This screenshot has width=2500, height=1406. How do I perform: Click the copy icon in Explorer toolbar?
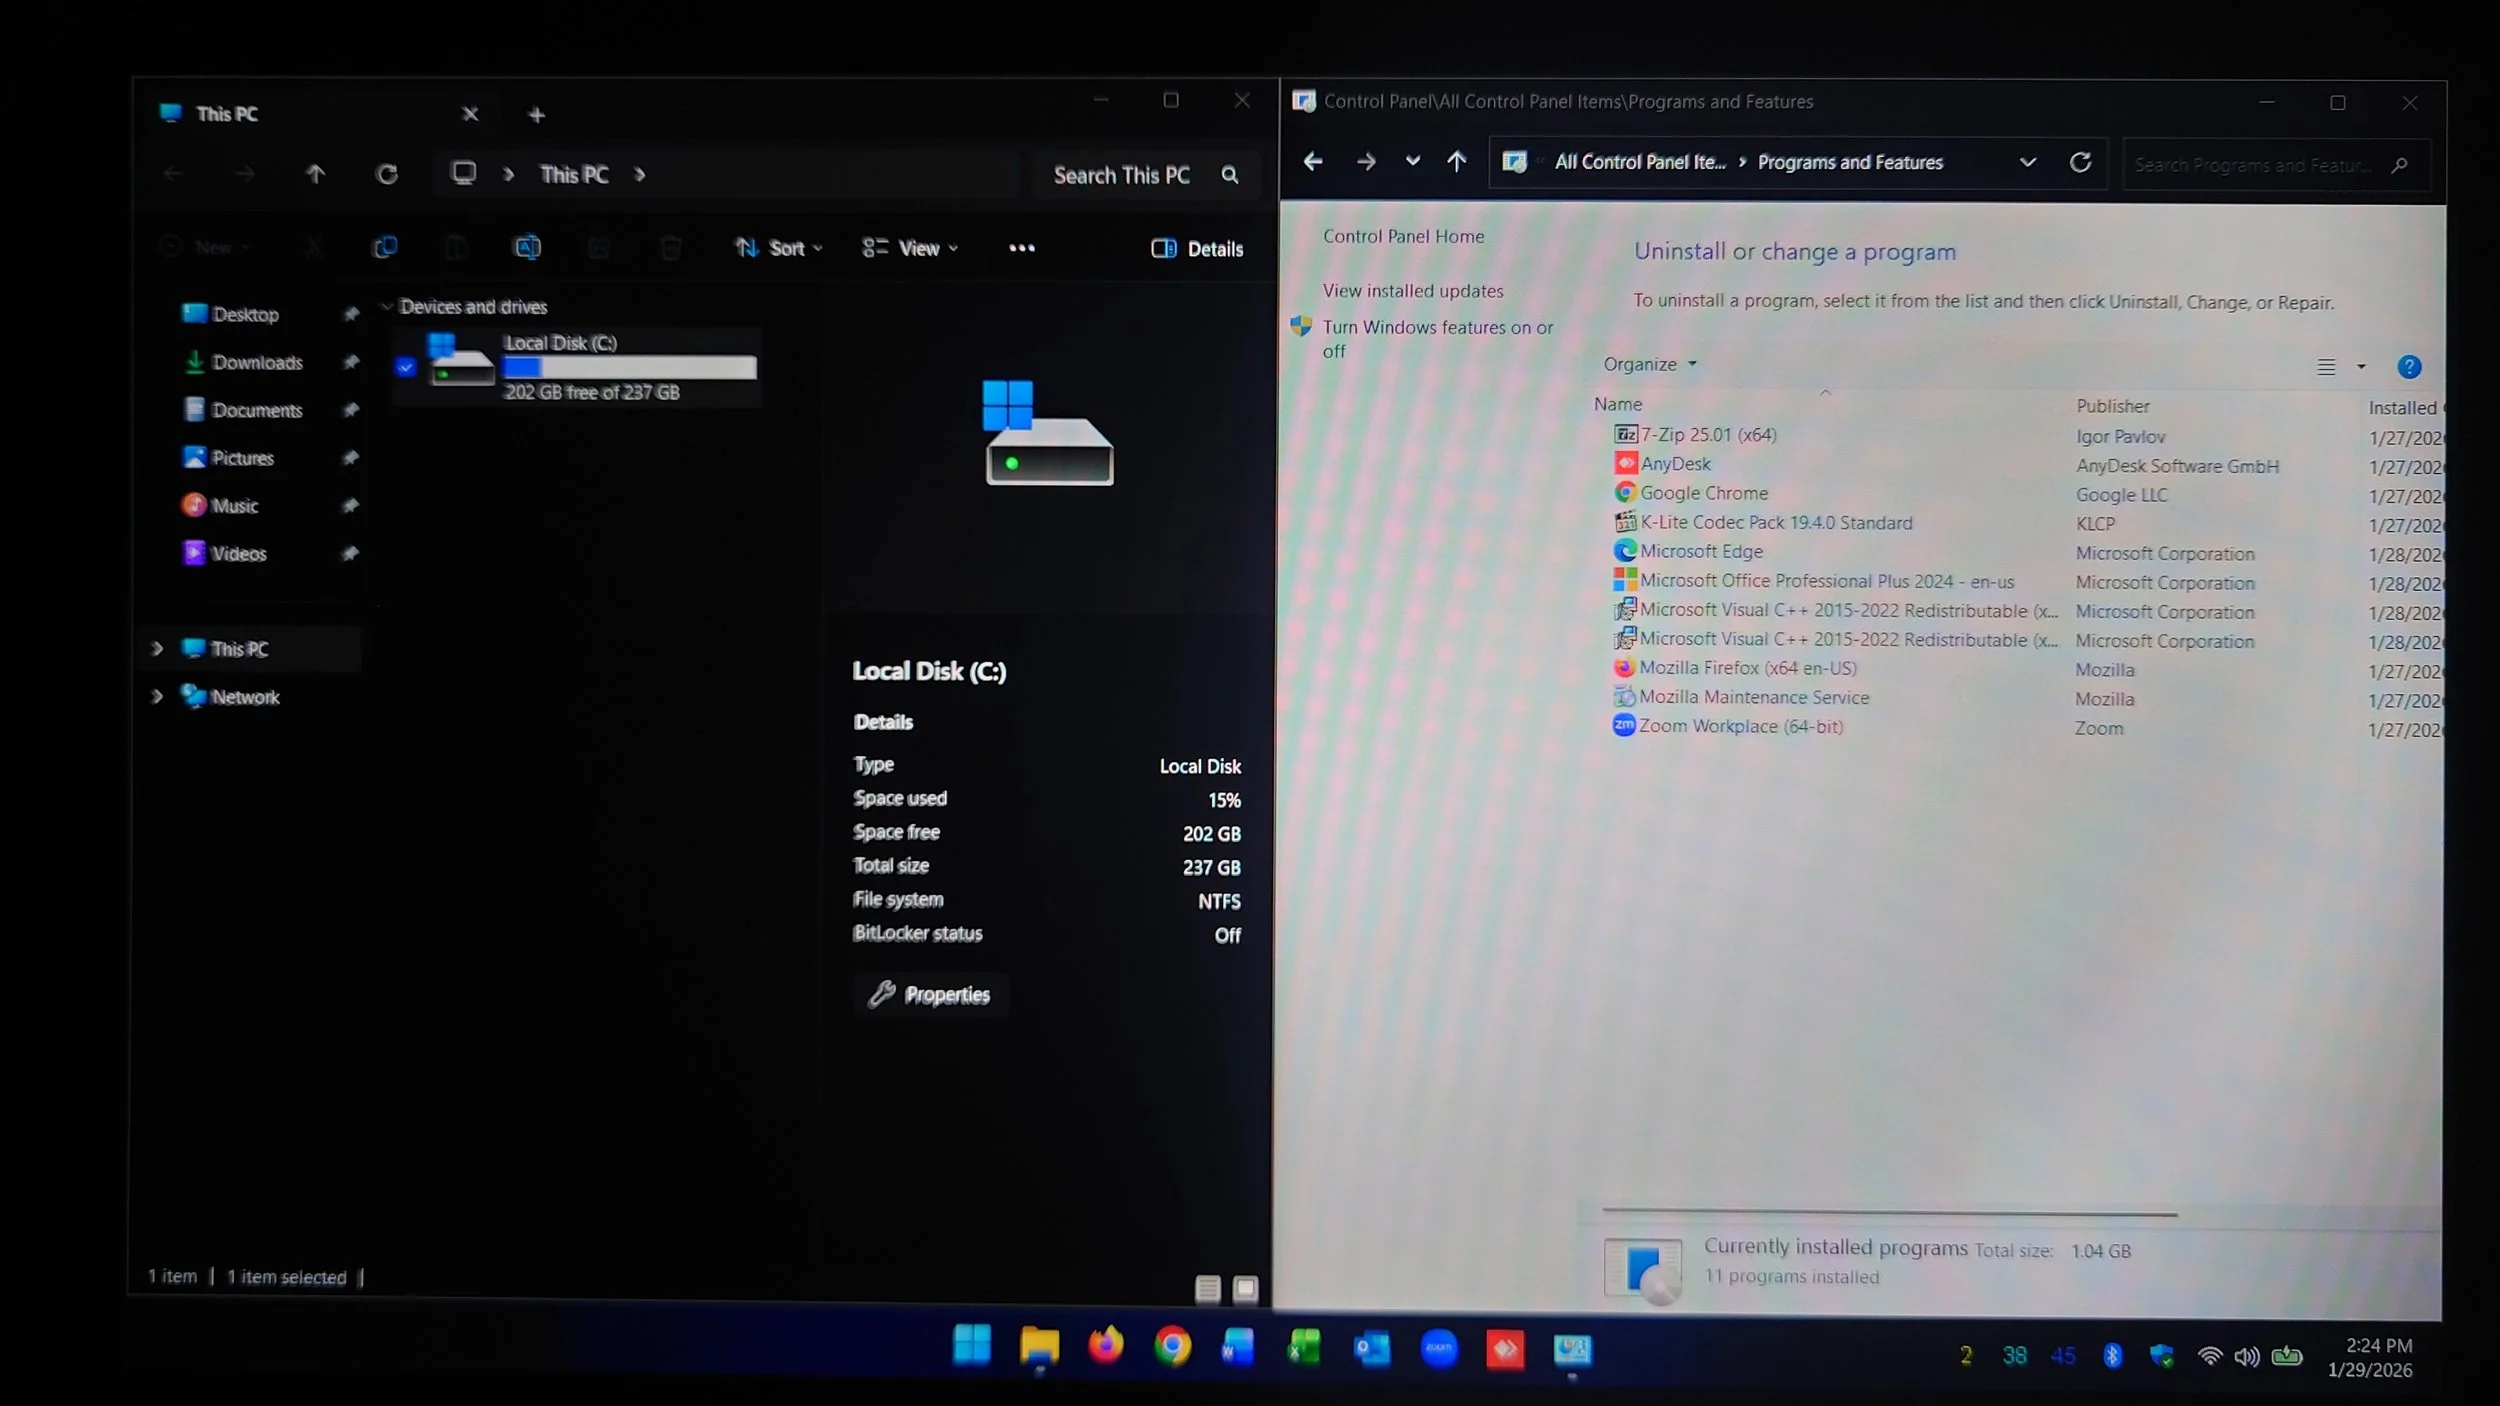pos(385,248)
